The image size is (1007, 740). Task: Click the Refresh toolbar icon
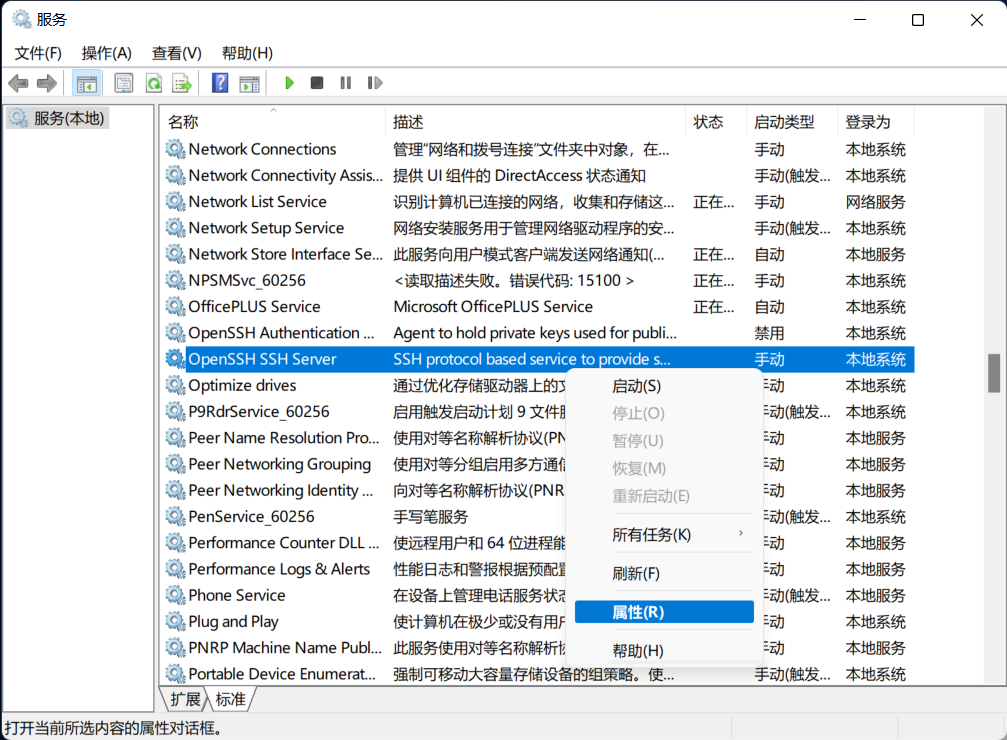pyautogui.click(x=153, y=83)
